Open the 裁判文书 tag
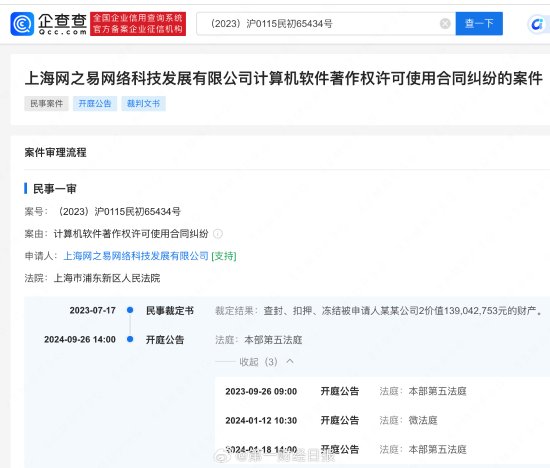This screenshot has height=468, width=550. [143, 103]
